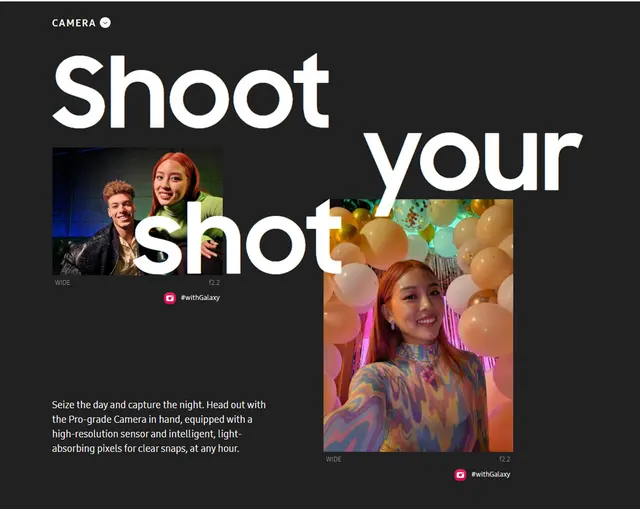Click the "Seize the day" description paragraph

point(159,427)
